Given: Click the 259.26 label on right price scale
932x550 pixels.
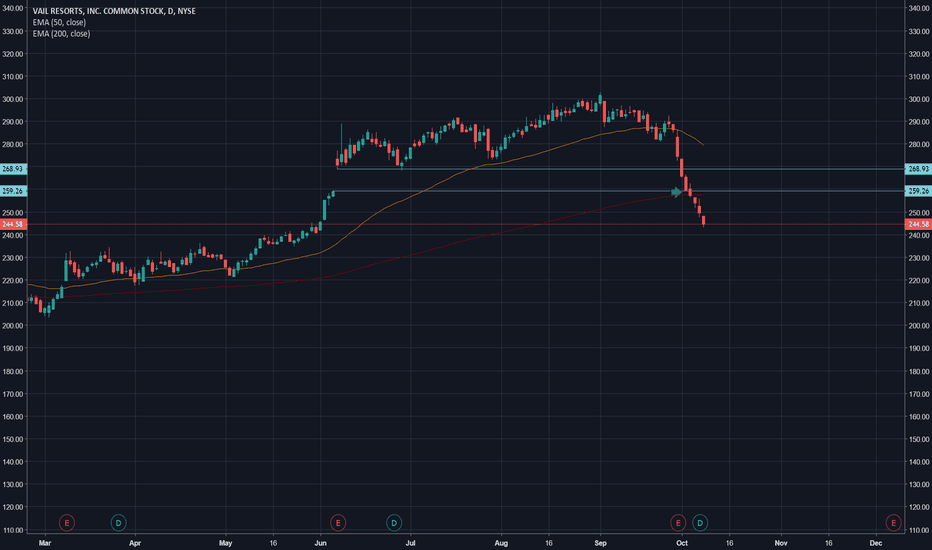Looking at the screenshot, I should click(x=918, y=191).
